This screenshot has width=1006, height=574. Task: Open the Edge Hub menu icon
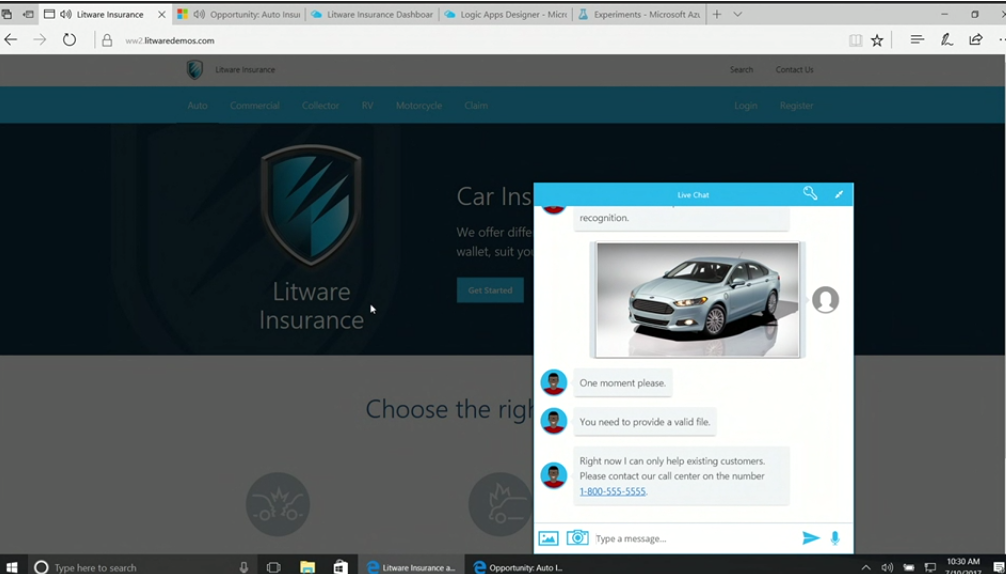tap(917, 40)
